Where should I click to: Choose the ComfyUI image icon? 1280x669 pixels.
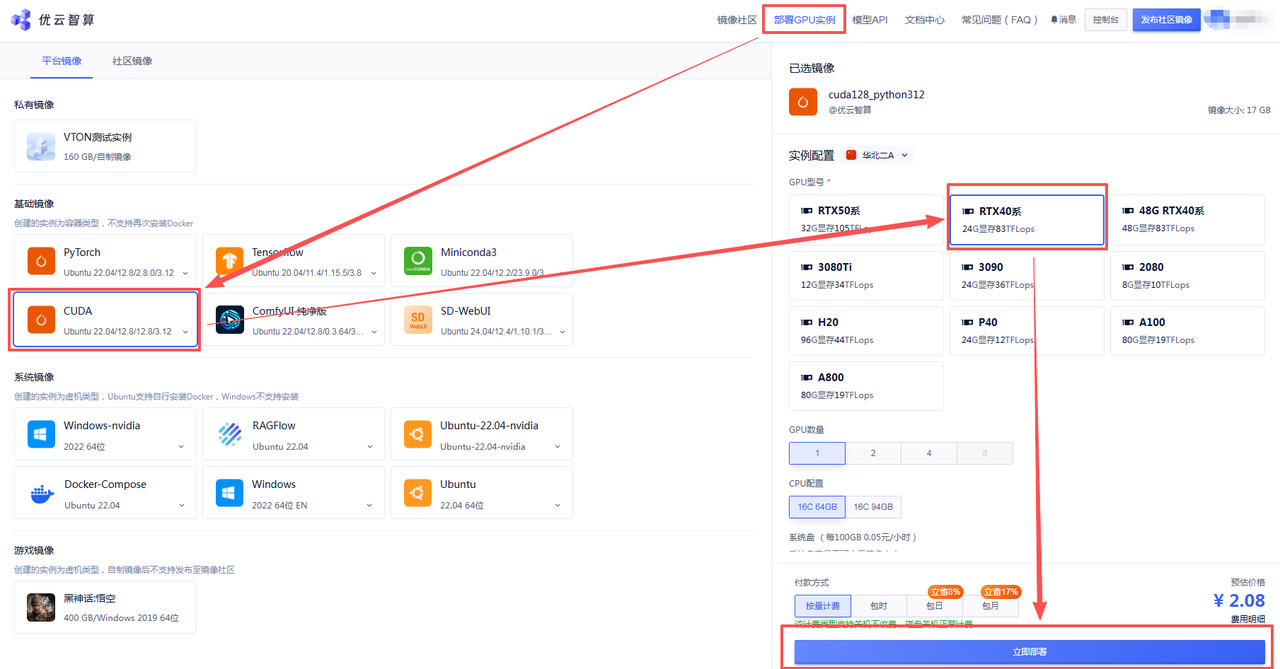click(x=229, y=320)
